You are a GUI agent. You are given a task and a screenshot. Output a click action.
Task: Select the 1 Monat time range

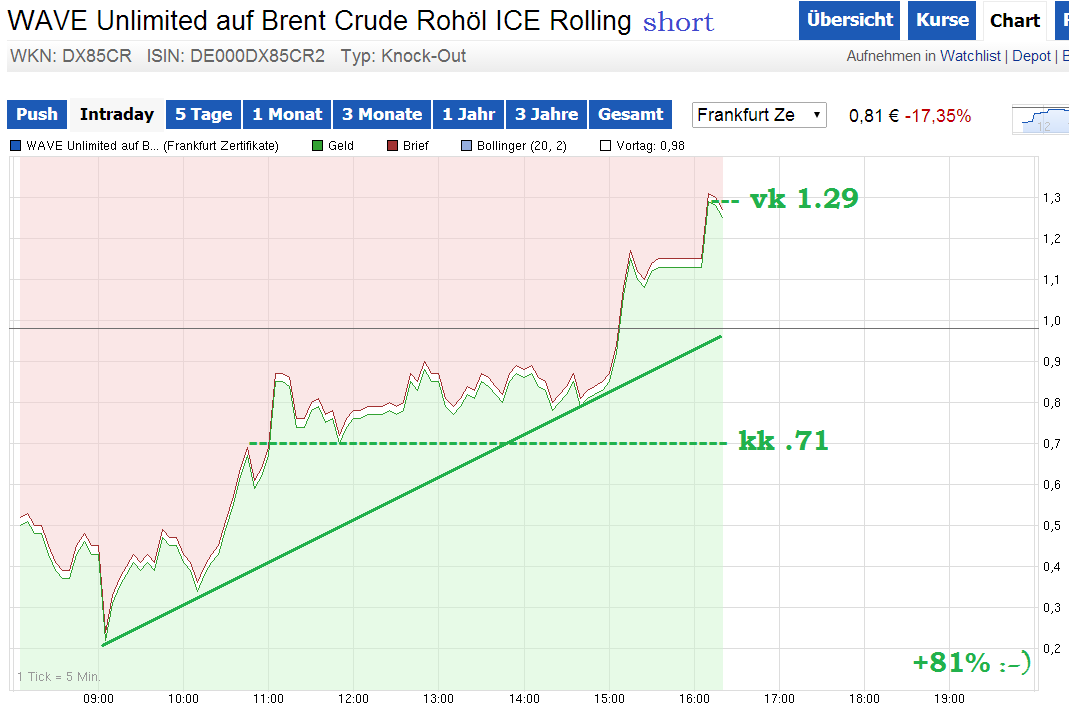tap(287, 114)
